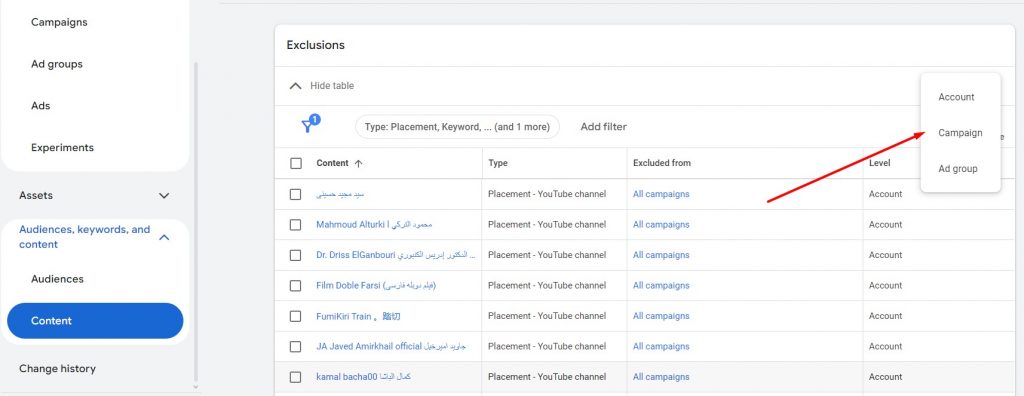Open the Type filter chip
The image size is (1024, 396).
coord(457,127)
